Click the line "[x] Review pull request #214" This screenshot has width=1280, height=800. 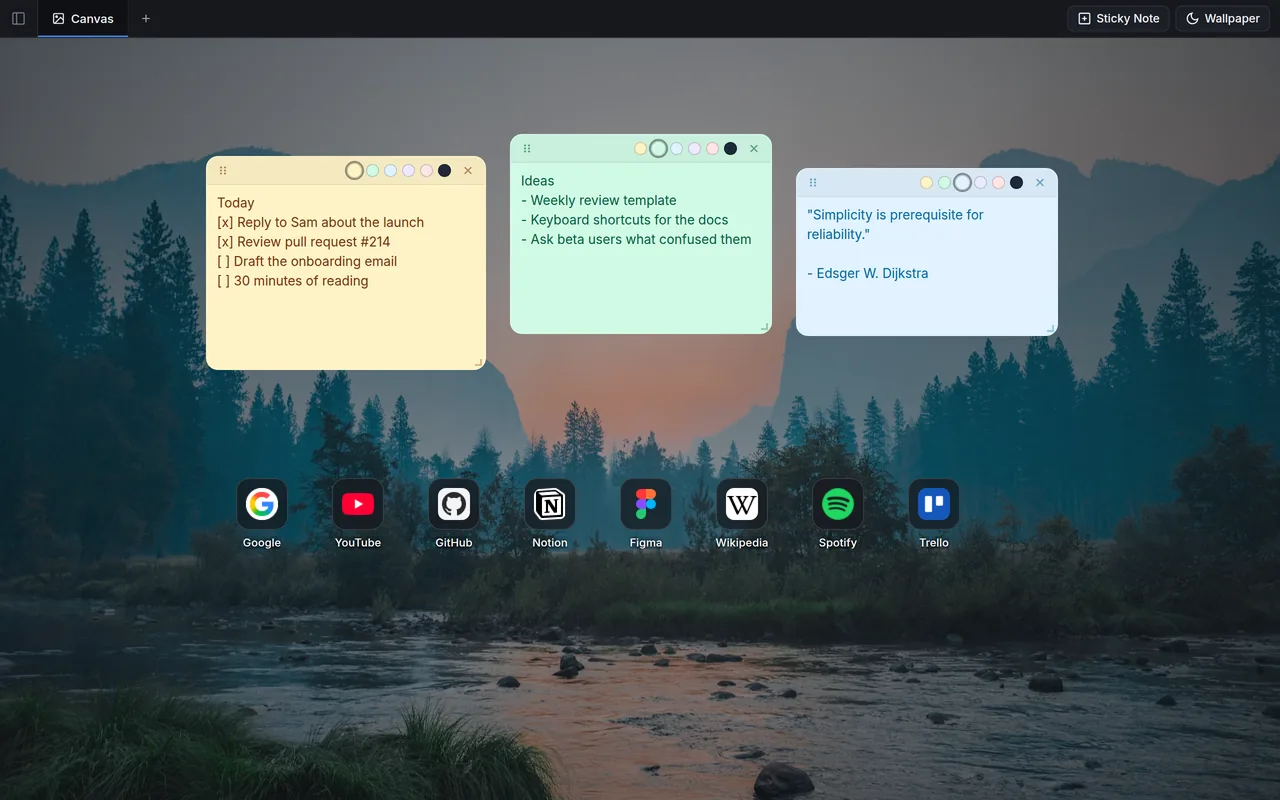(304, 242)
